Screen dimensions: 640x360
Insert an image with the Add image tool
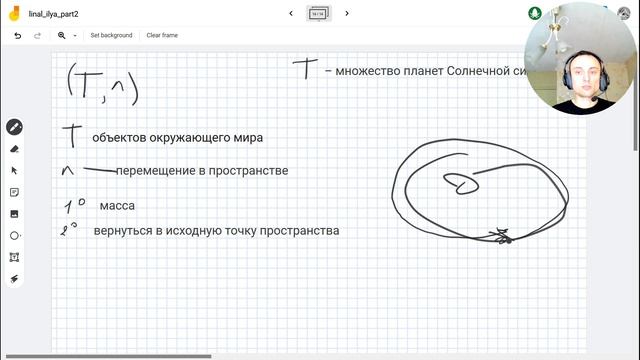[14, 214]
